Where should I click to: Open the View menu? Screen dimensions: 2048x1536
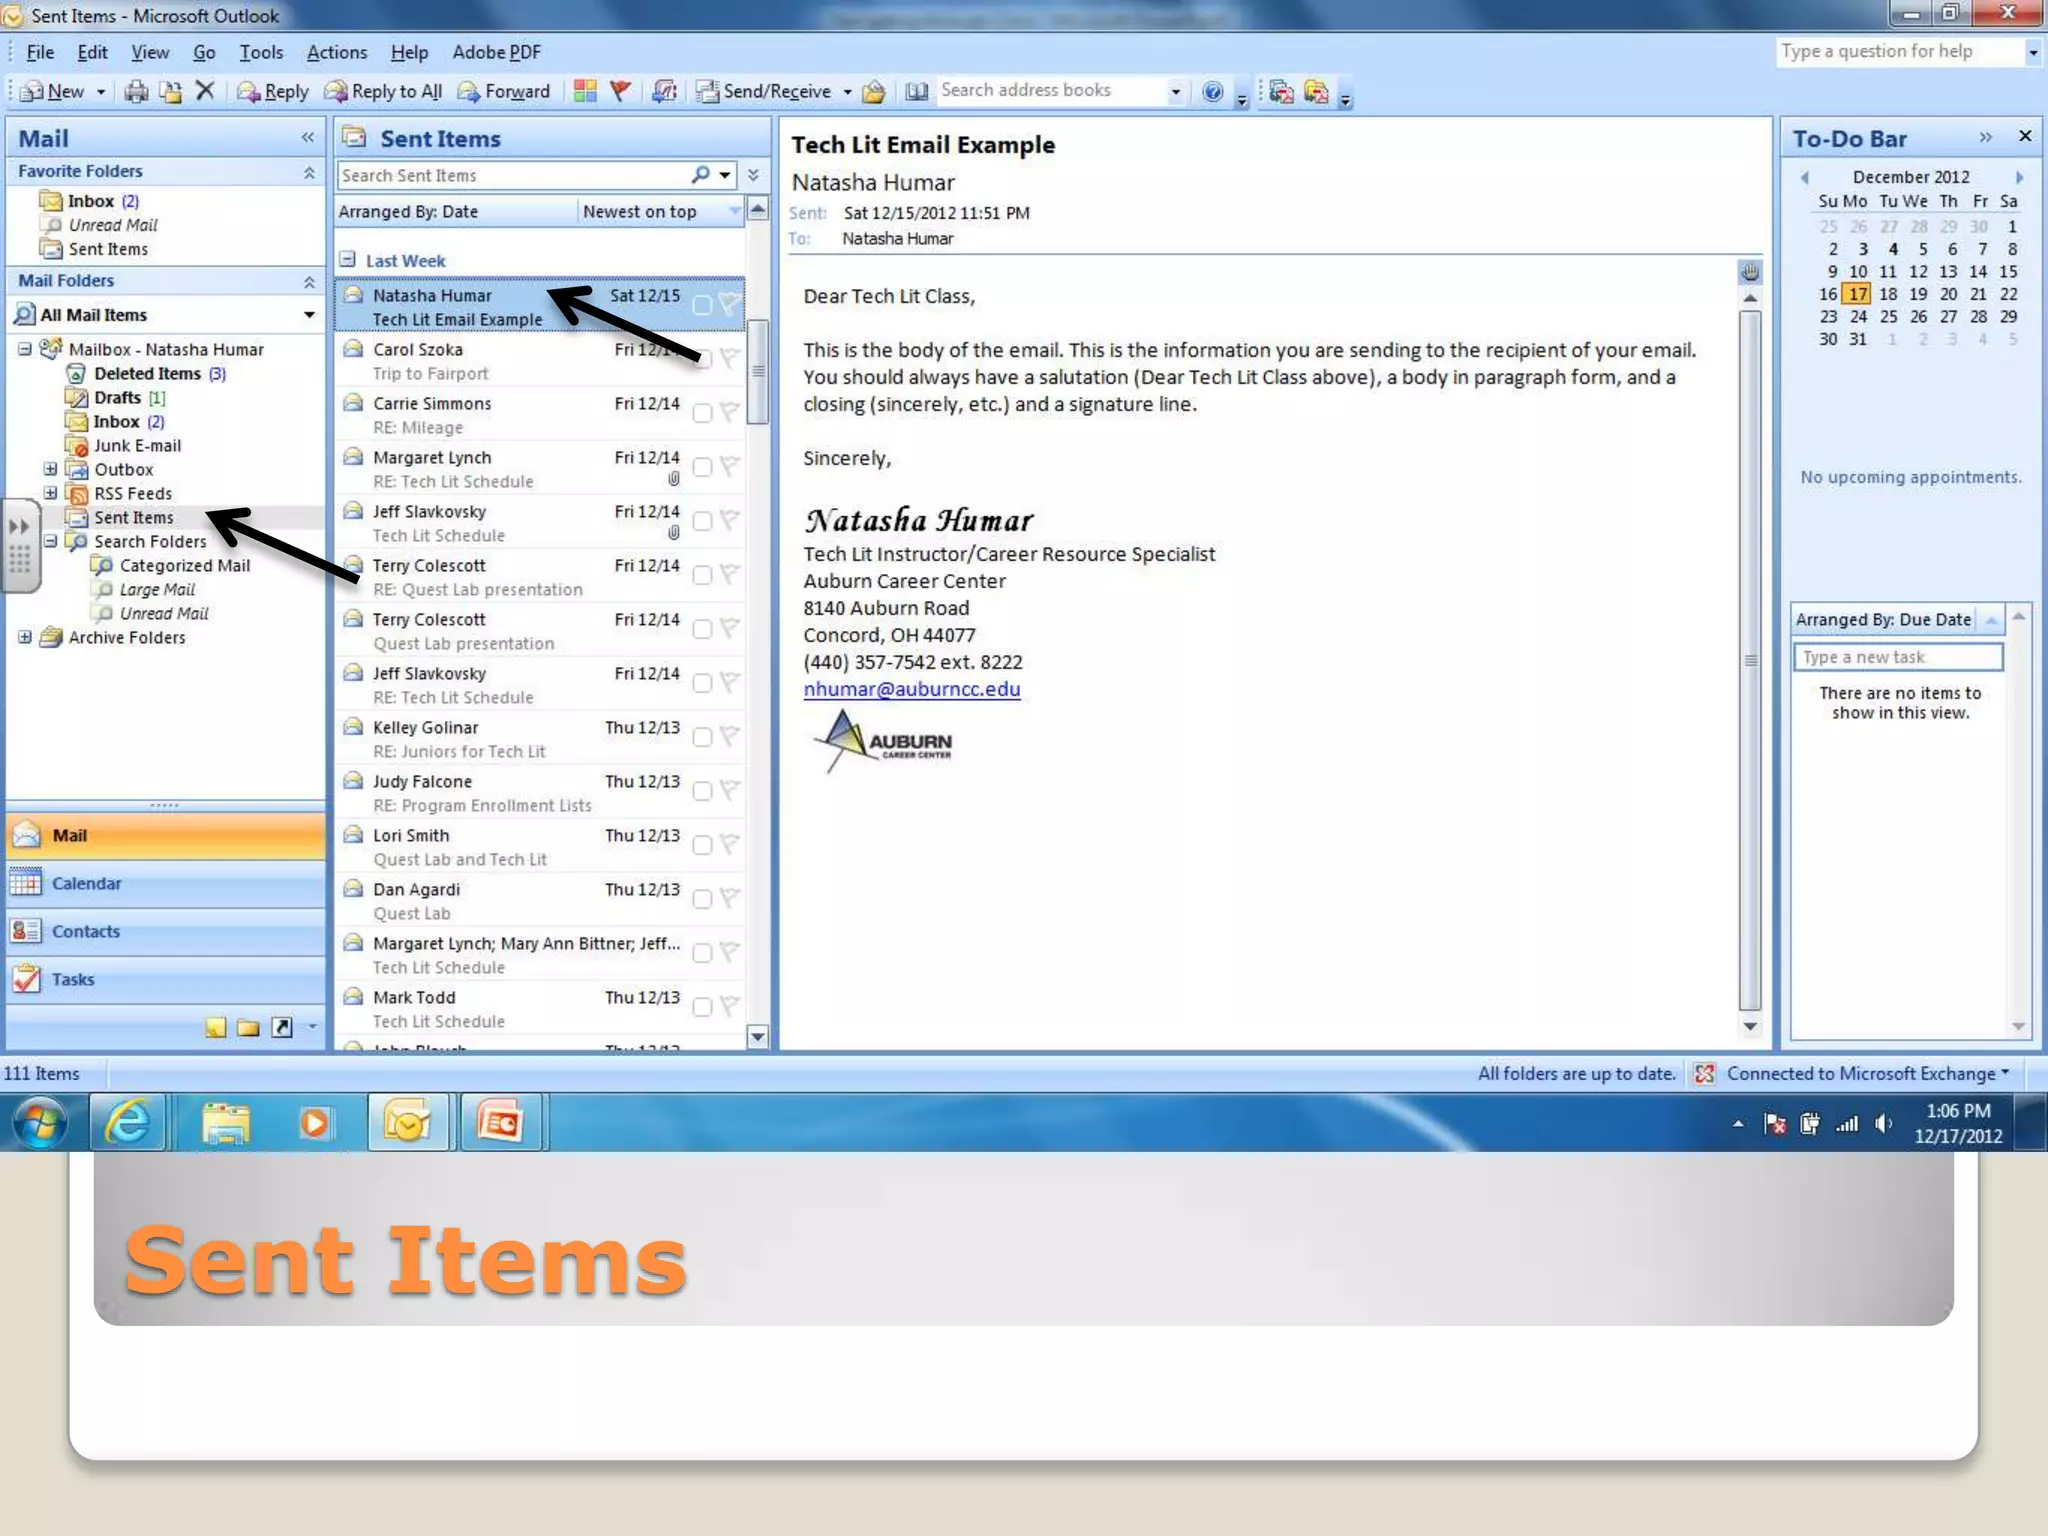(150, 52)
